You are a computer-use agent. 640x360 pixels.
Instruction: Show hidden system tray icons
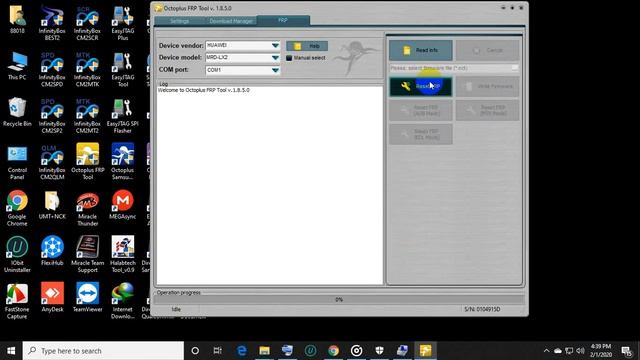pos(547,351)
